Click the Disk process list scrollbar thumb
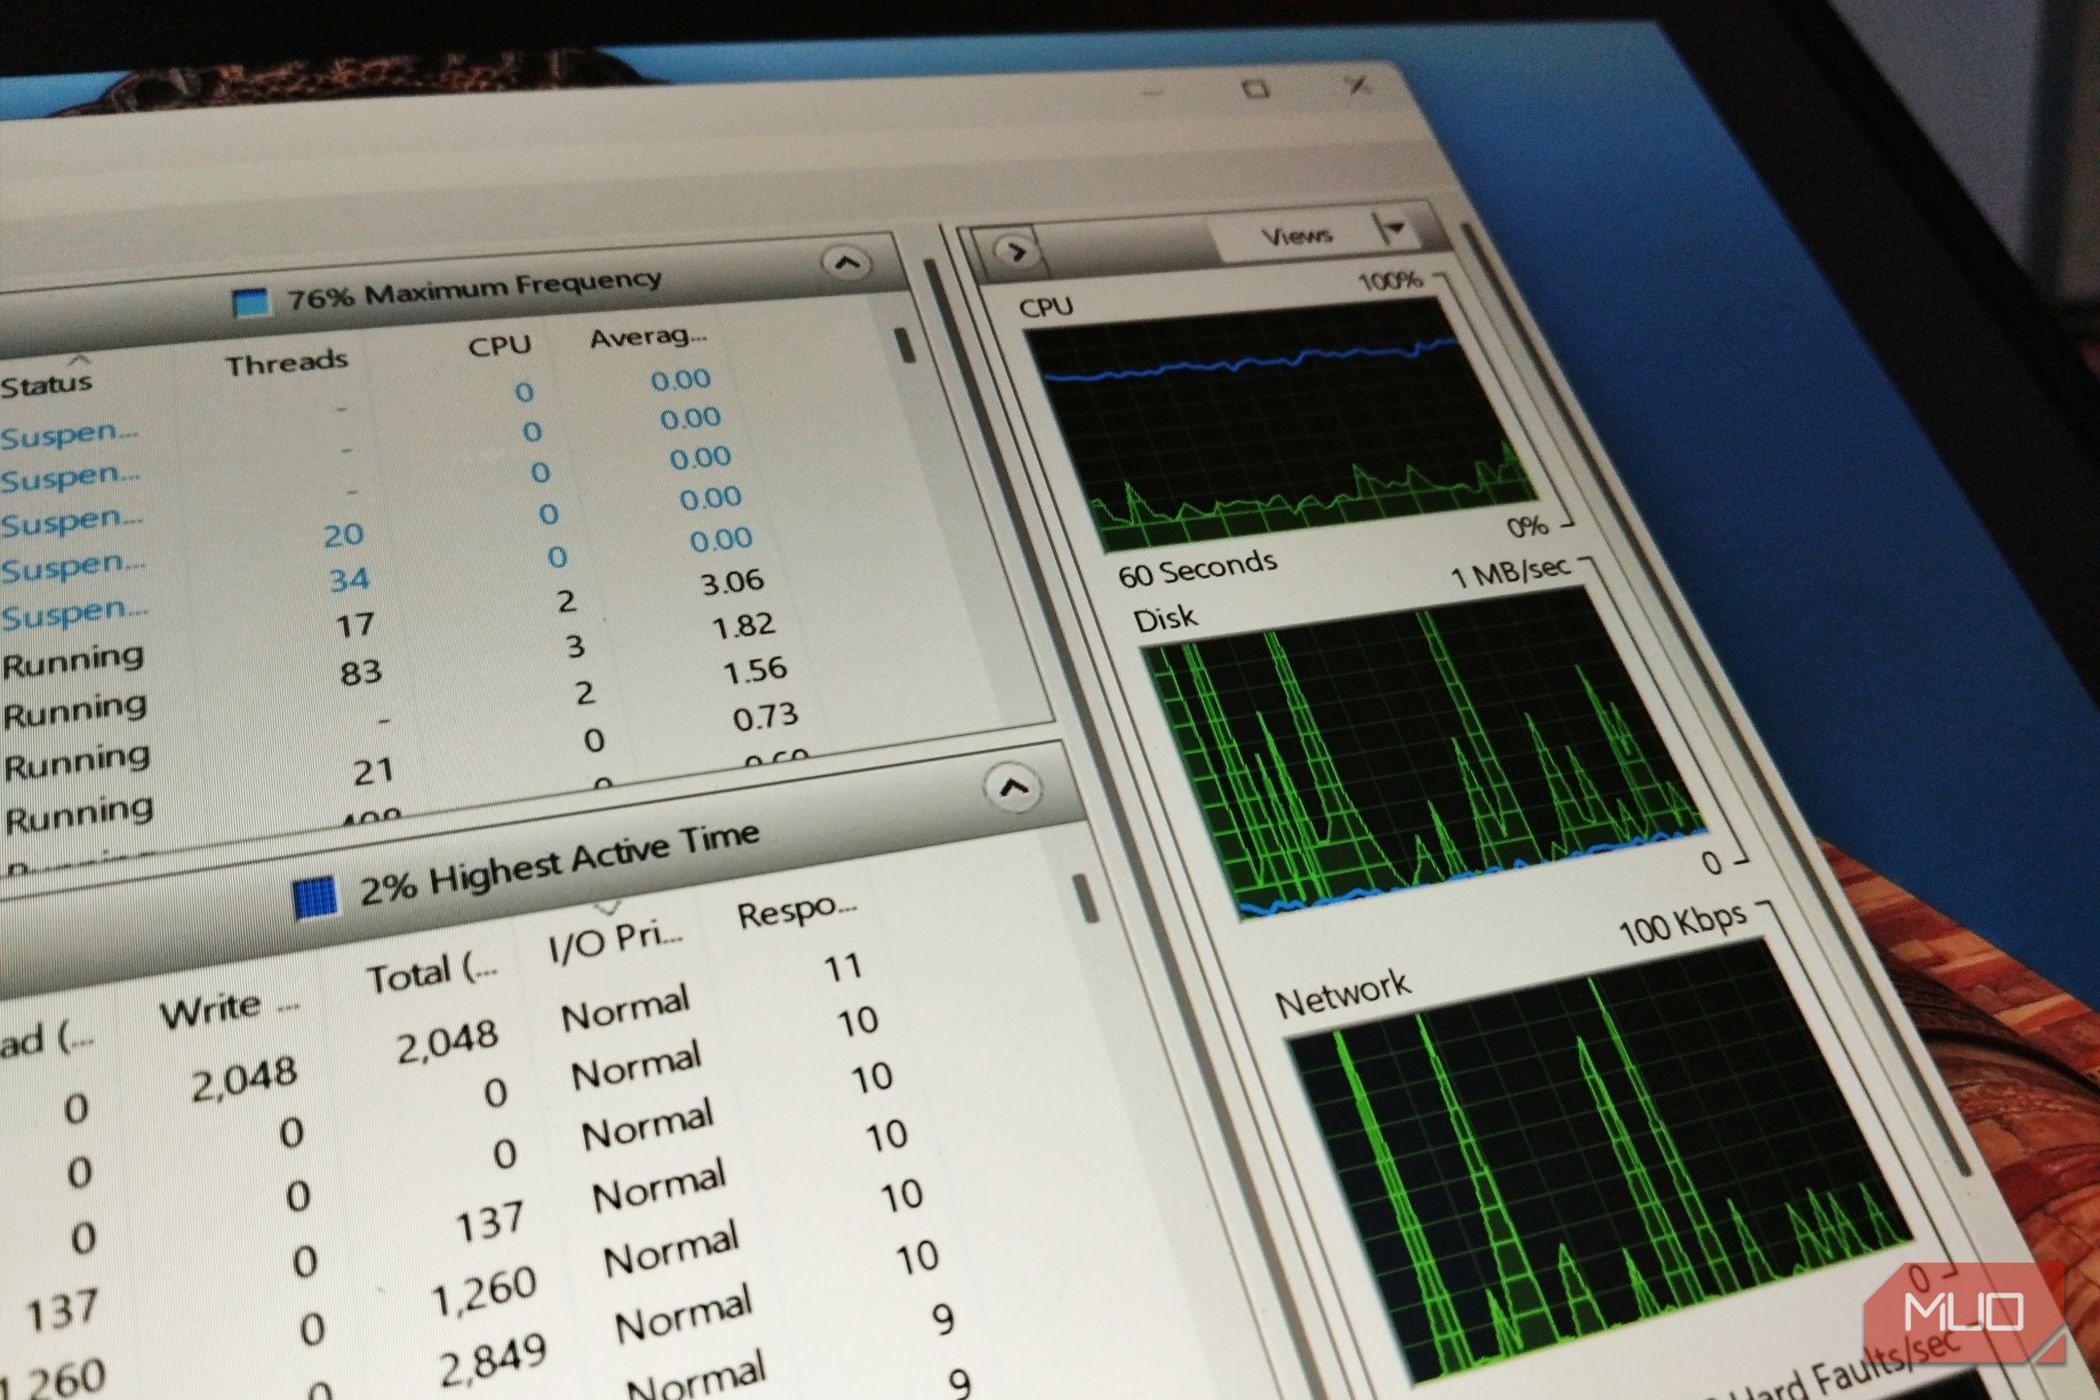This screenshot has width=2100, height=1400. [1085, 898]
